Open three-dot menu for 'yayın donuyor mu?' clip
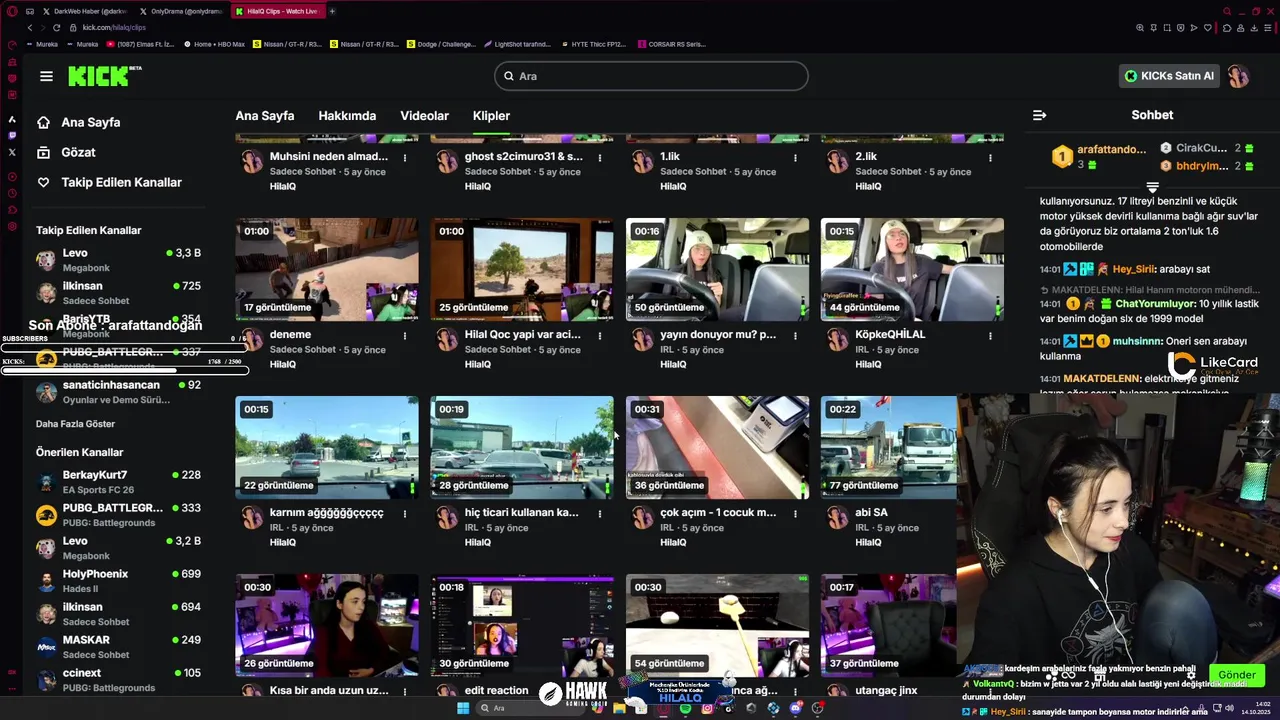This screenshot has height=720, width=1280. tap(795, 336)
